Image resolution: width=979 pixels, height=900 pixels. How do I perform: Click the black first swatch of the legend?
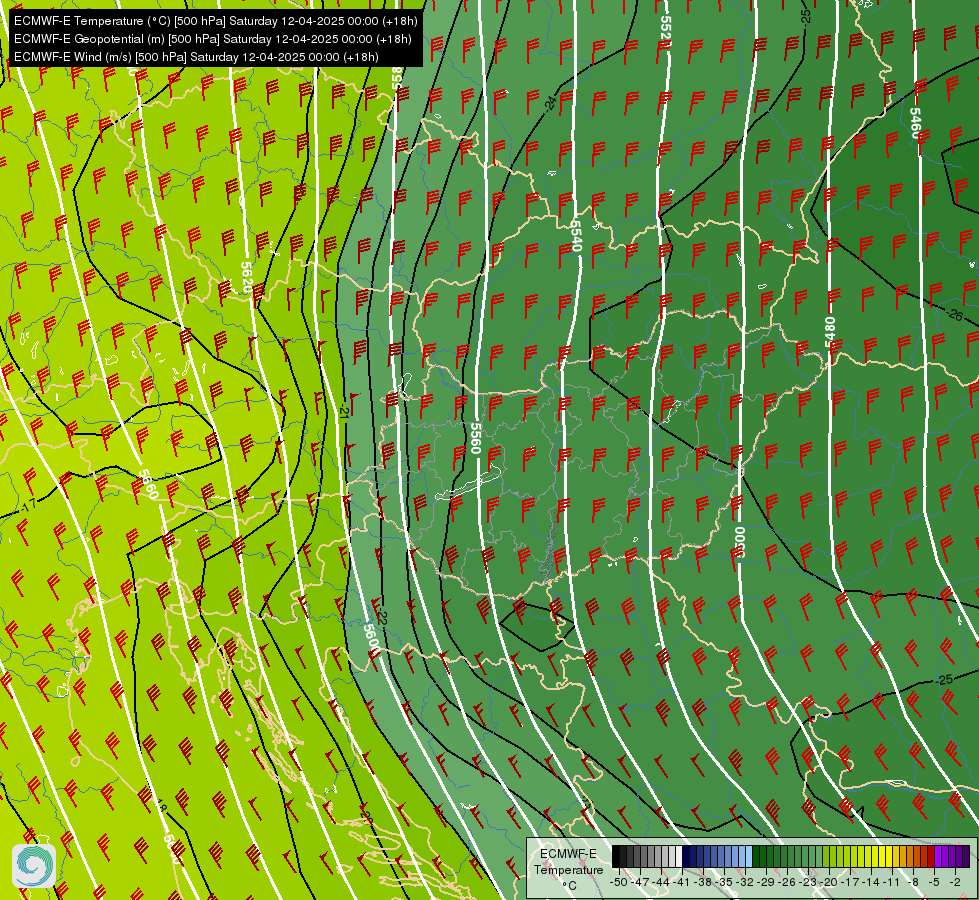click(x=616, y=856)
